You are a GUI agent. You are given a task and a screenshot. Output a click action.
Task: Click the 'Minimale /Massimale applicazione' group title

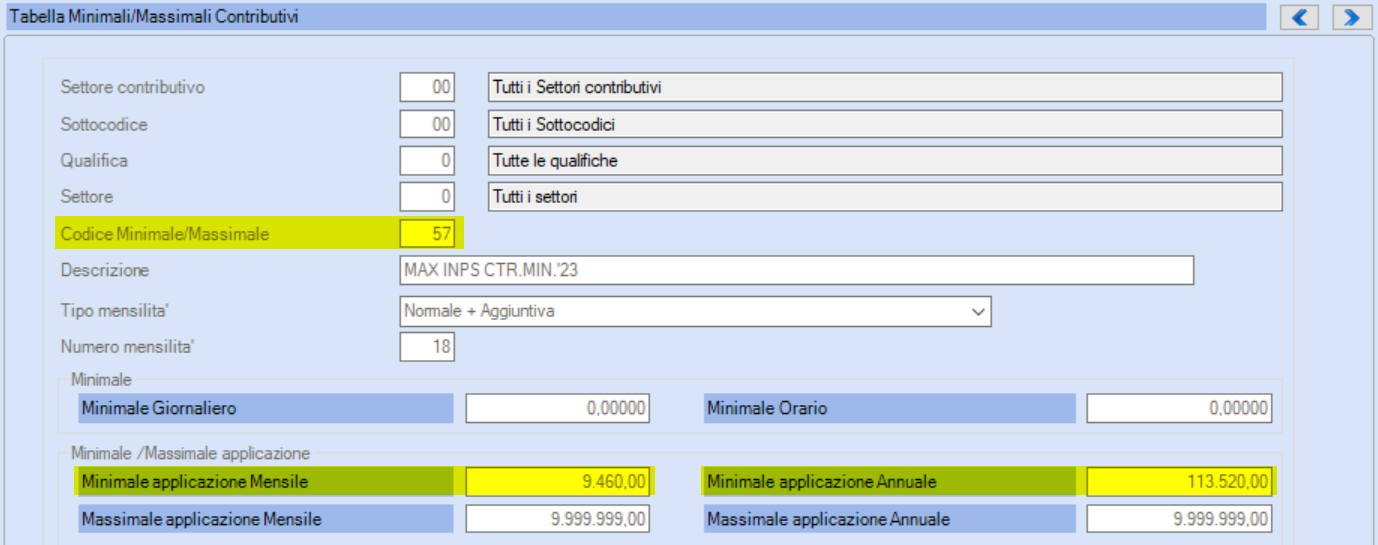pyautogui.click(x=190, y=452)
